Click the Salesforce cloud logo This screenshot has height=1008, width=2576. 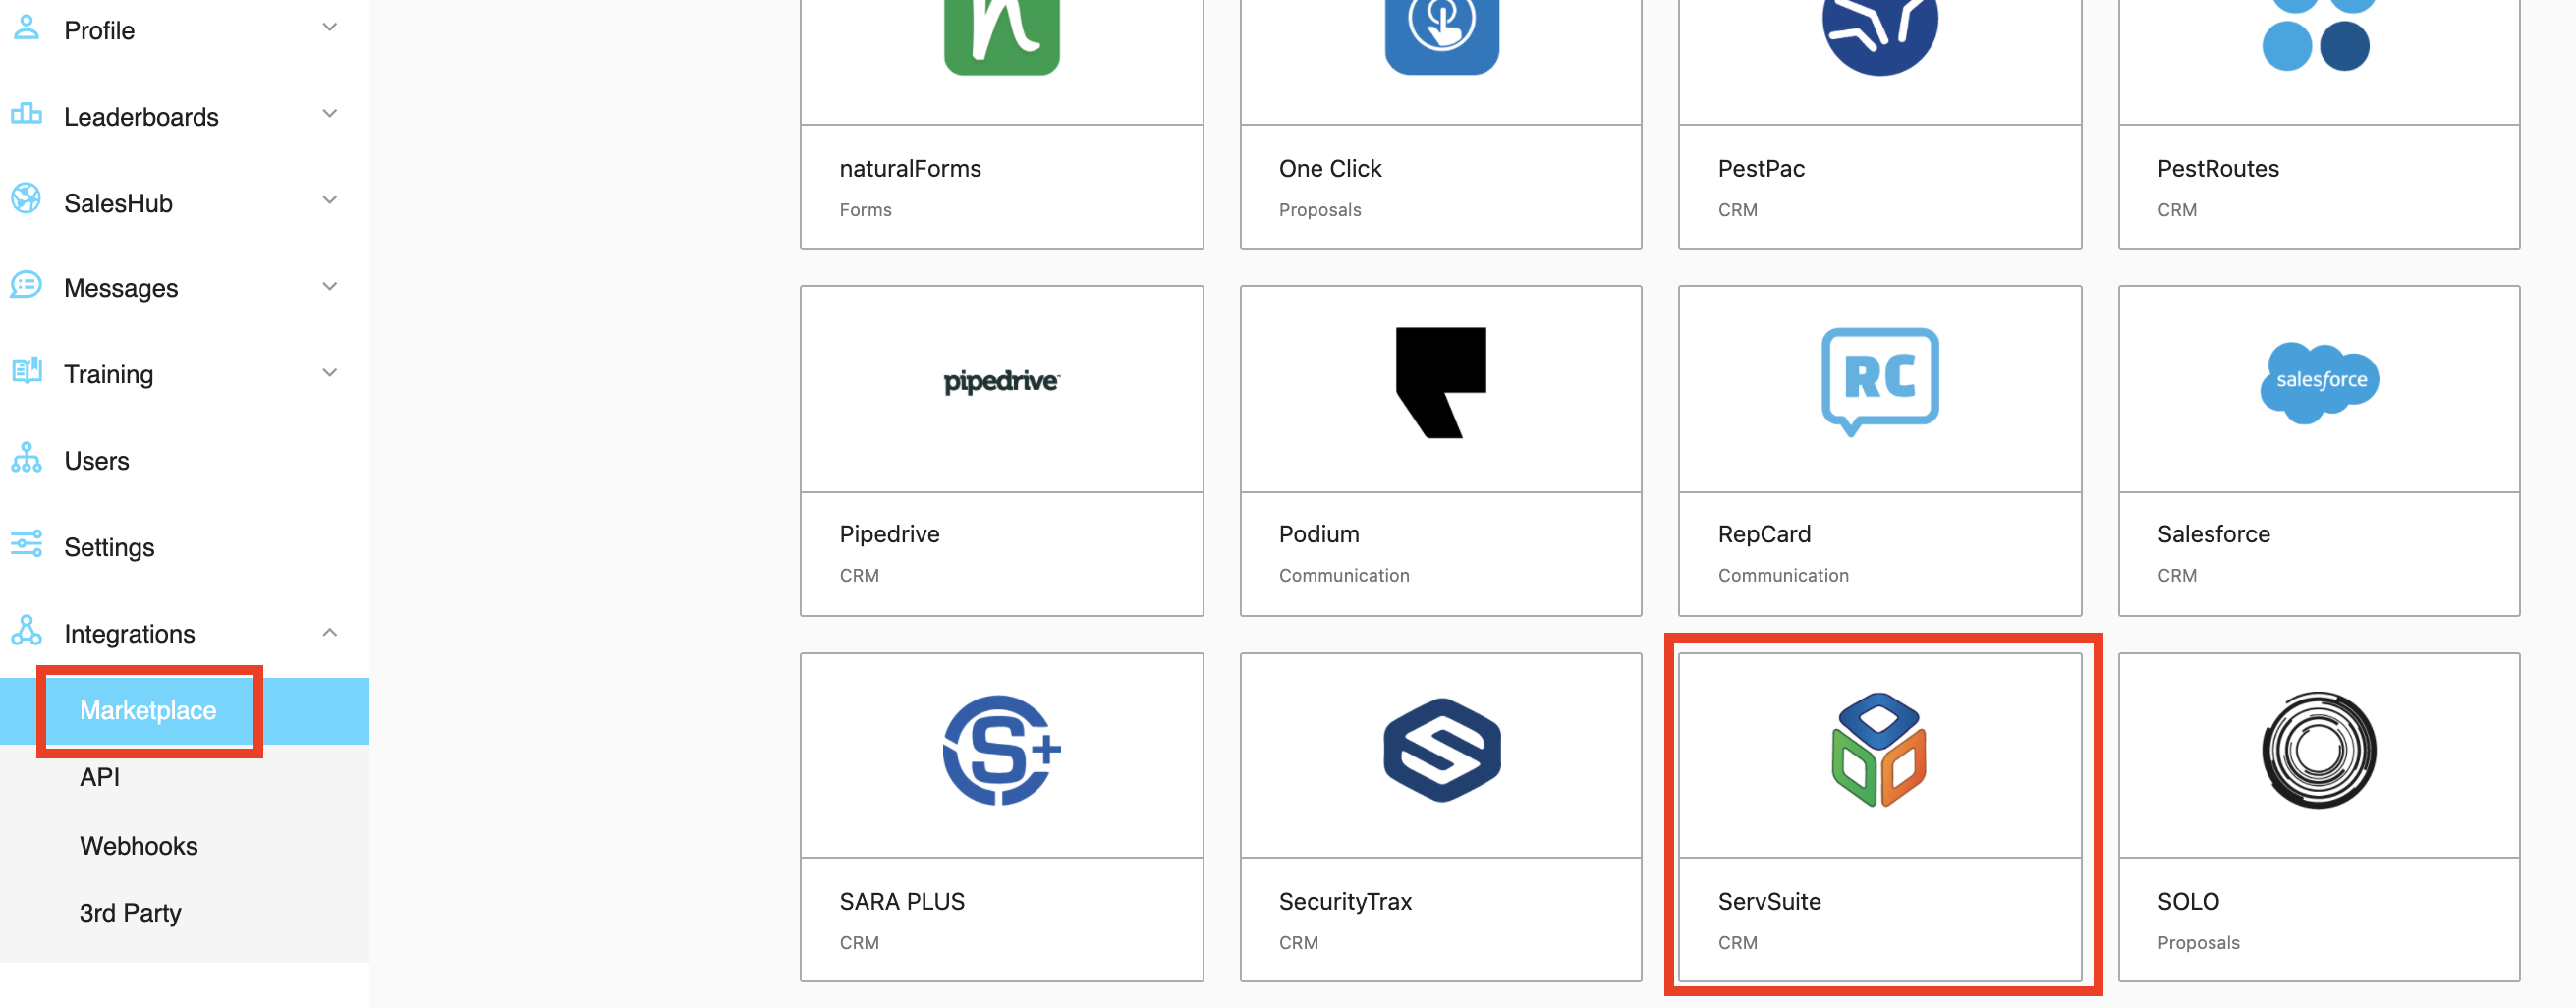[2319, 382]
